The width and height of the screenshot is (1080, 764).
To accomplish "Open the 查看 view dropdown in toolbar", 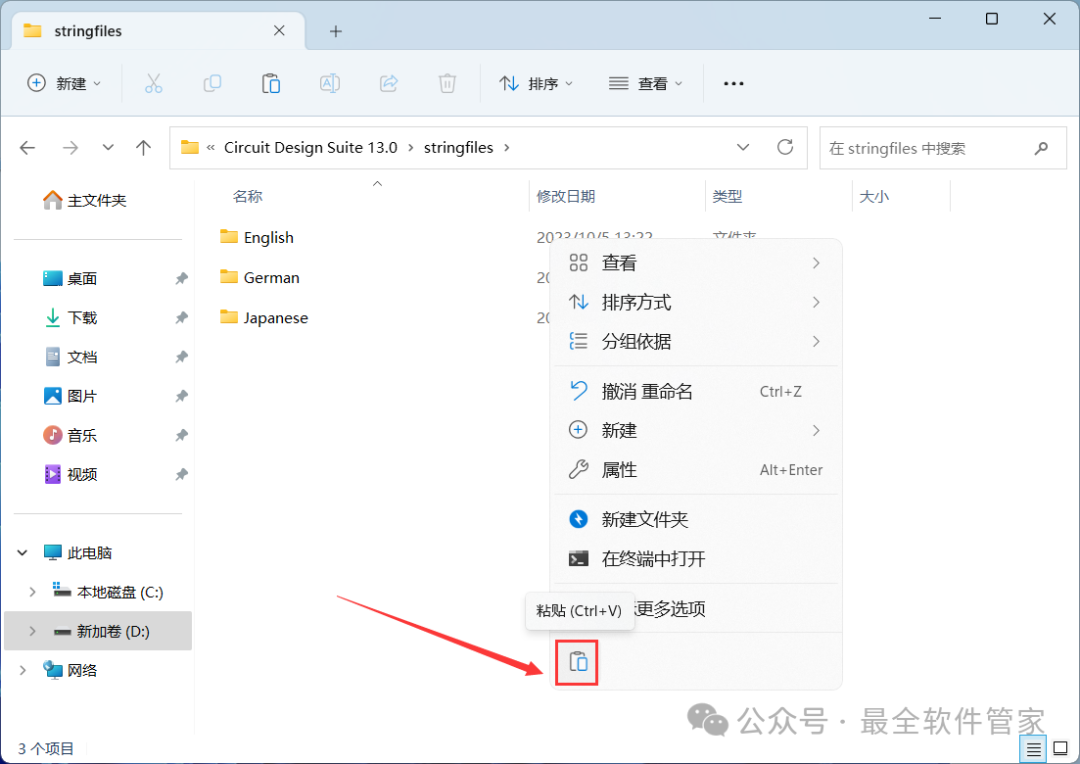I will (x=645, y=84).
